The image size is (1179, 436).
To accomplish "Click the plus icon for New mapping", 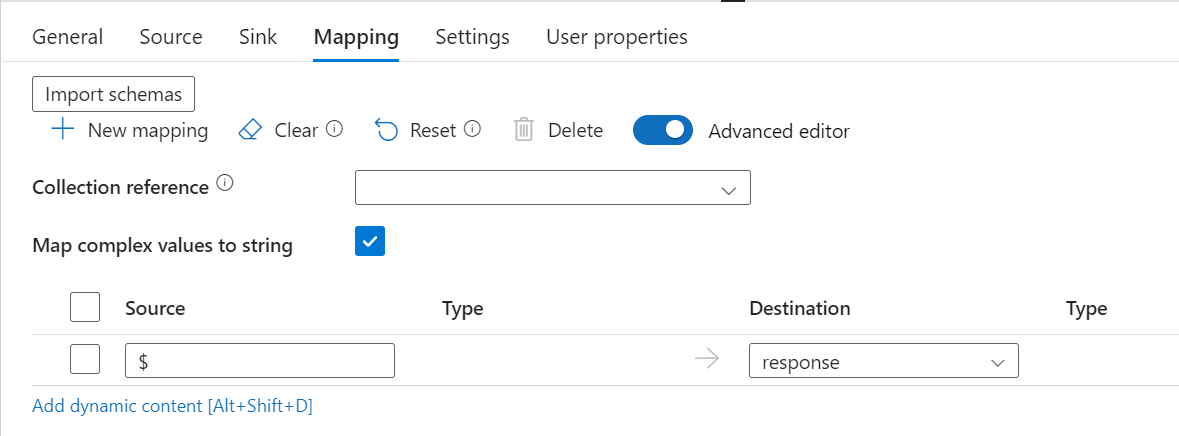I will click(x=63, y=130).
